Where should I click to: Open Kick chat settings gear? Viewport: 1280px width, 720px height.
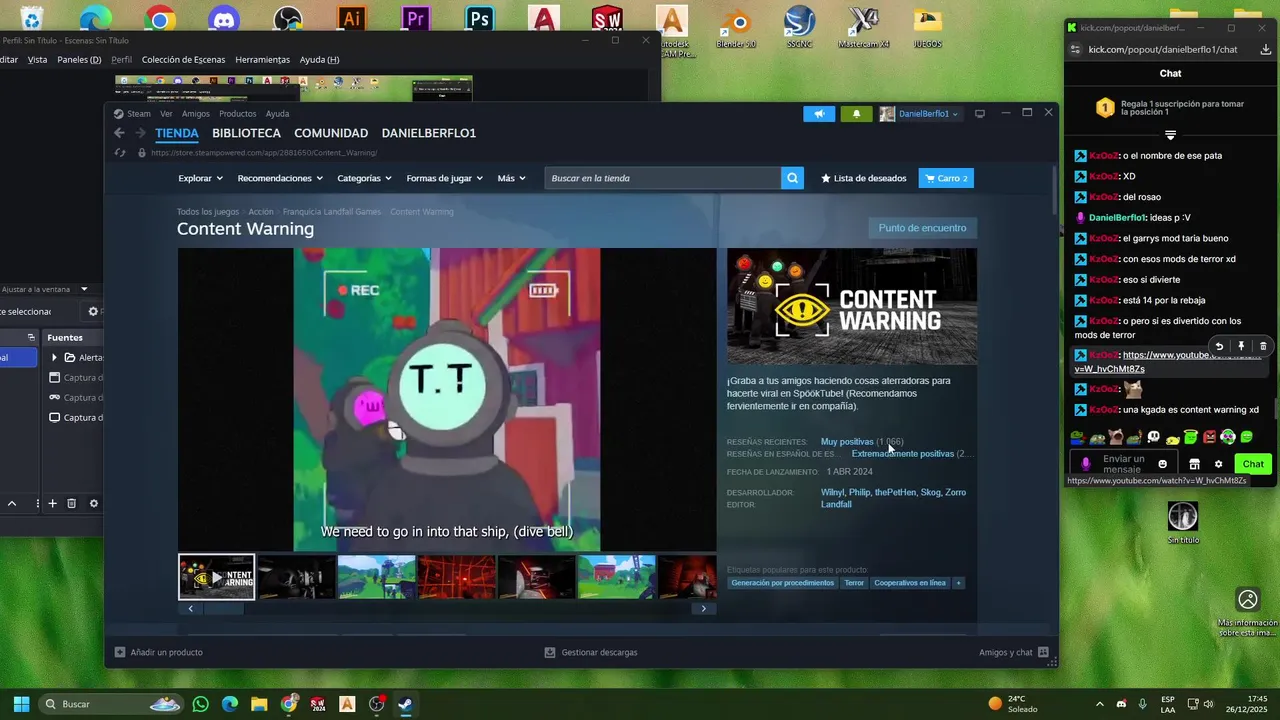[x=1218, y=464]
